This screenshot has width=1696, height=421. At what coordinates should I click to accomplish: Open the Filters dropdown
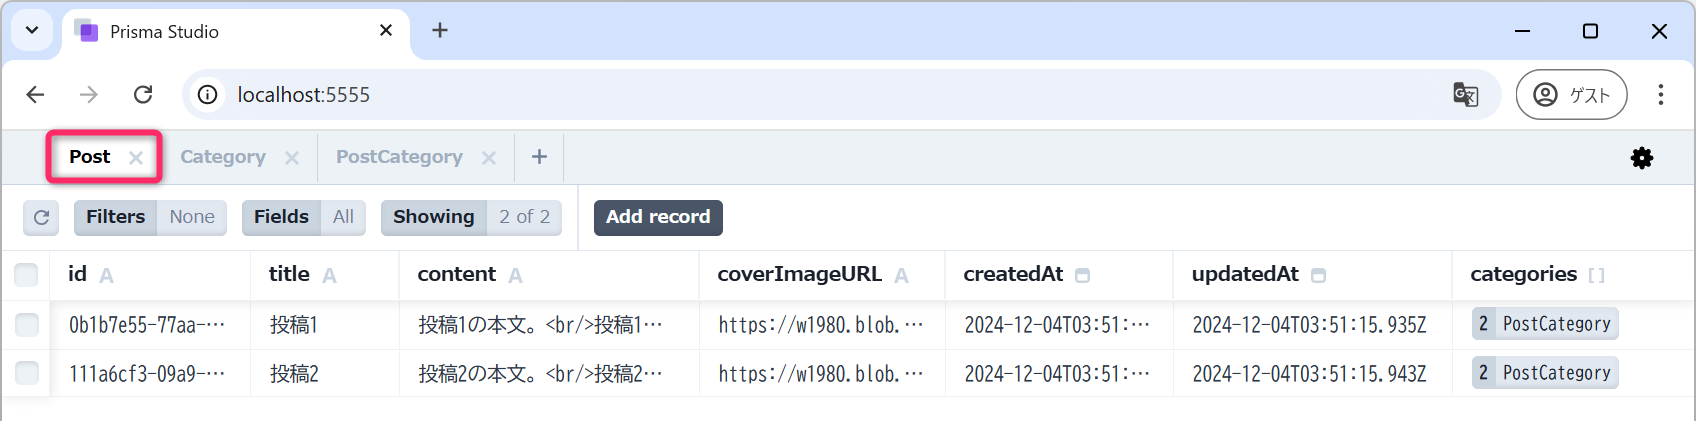(150, 217)
